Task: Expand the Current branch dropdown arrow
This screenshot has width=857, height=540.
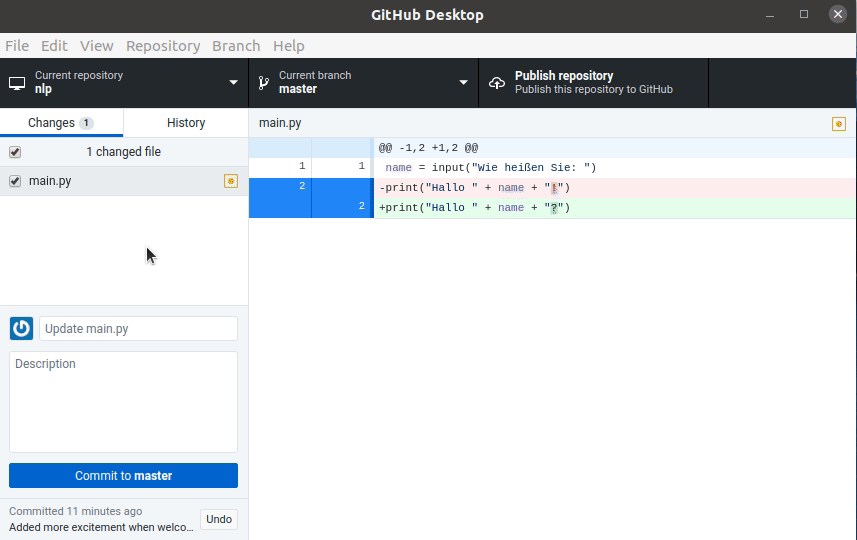Action: tap(463, 83)
